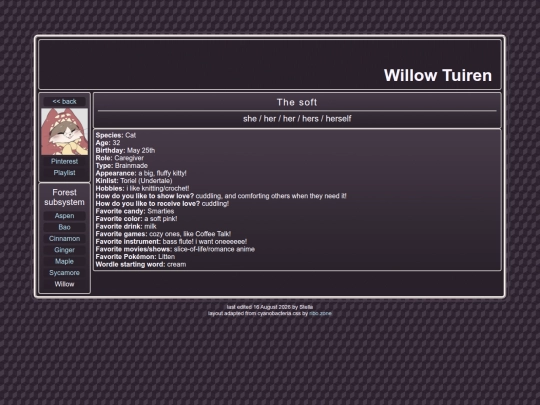Click the 'Role: Caregiver' line
The height and width of the screenshot is (405, 540).
(x=120, y=158)
